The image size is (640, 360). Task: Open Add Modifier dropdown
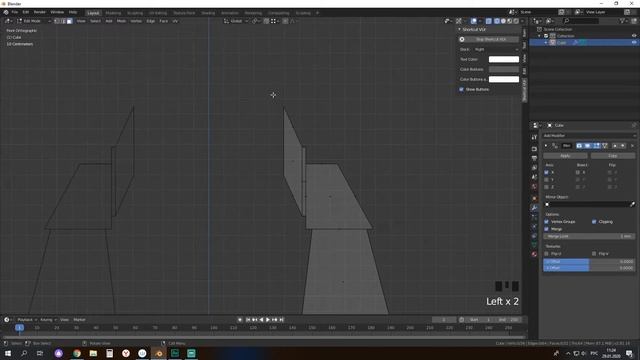coord(589,136)
